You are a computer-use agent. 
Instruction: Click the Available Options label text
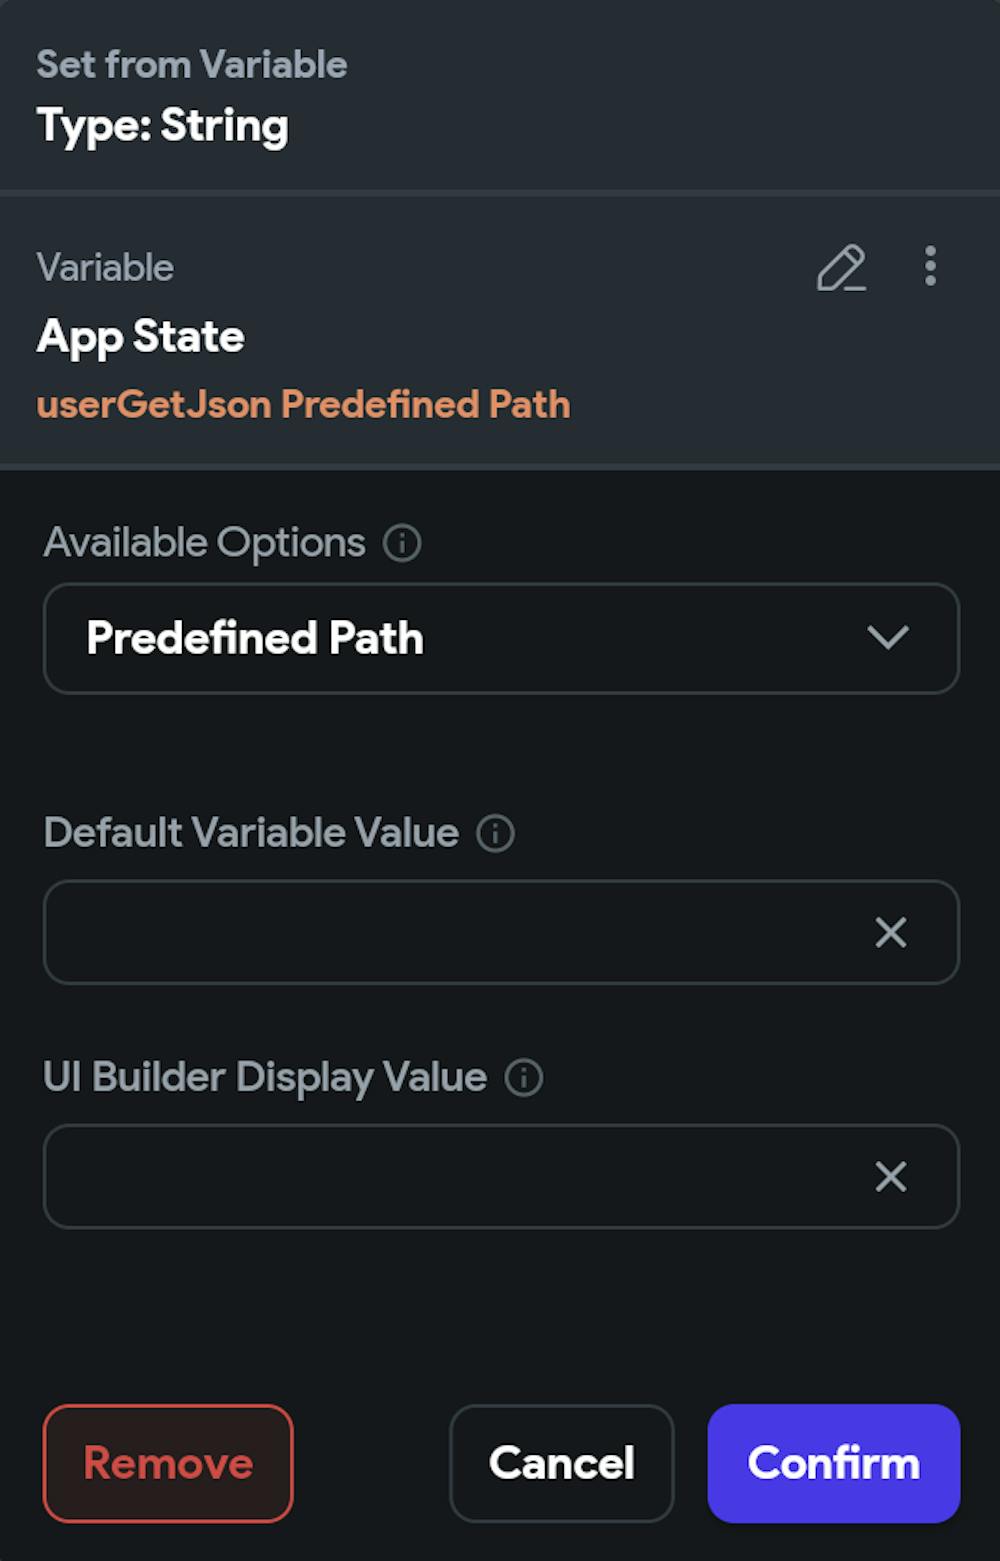pyautogui.click(x=204, y=543)
